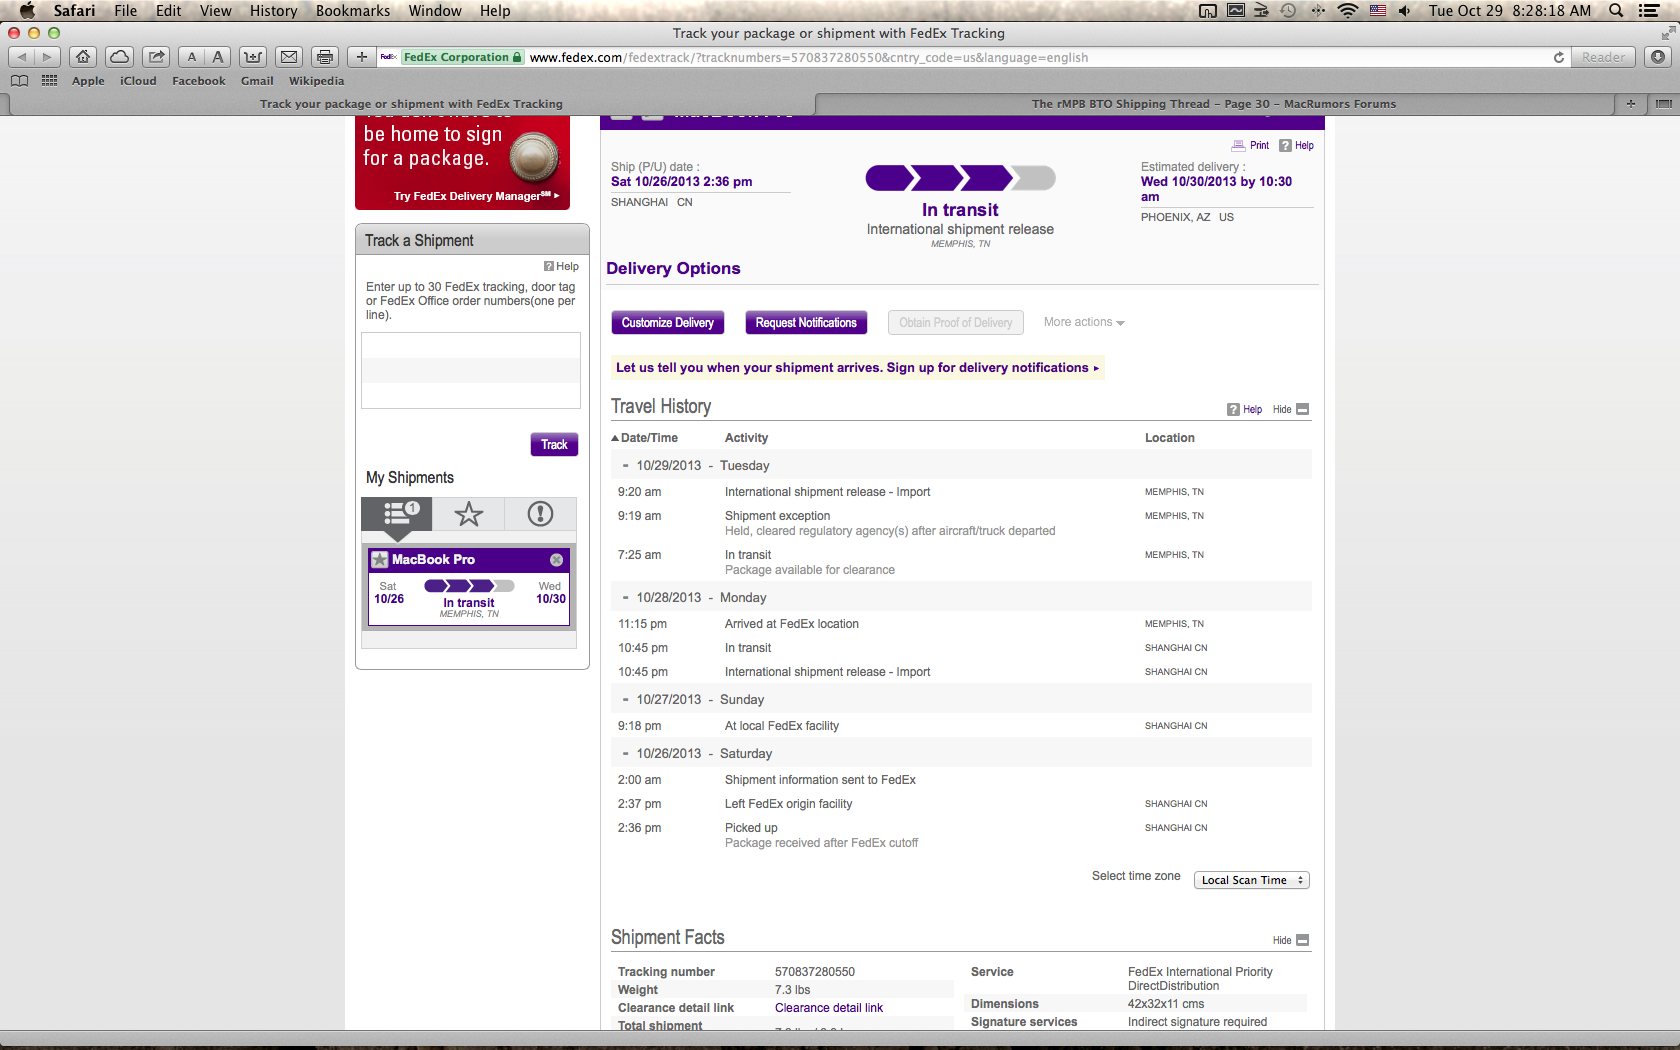Open Help link in Track a Shipment
The width and height of the screenshot is (1680, 1050).
(x=561, y=267)
